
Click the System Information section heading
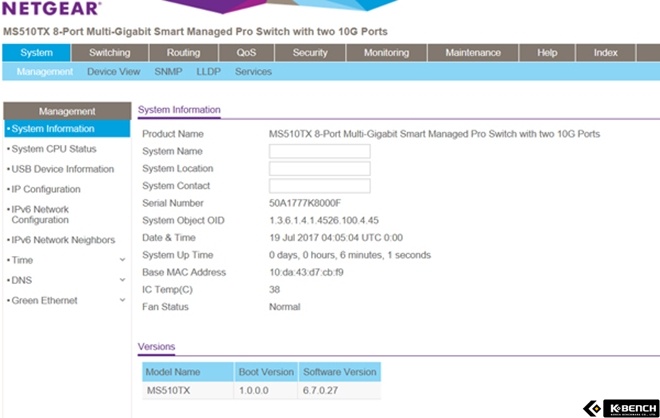(179, 110)
